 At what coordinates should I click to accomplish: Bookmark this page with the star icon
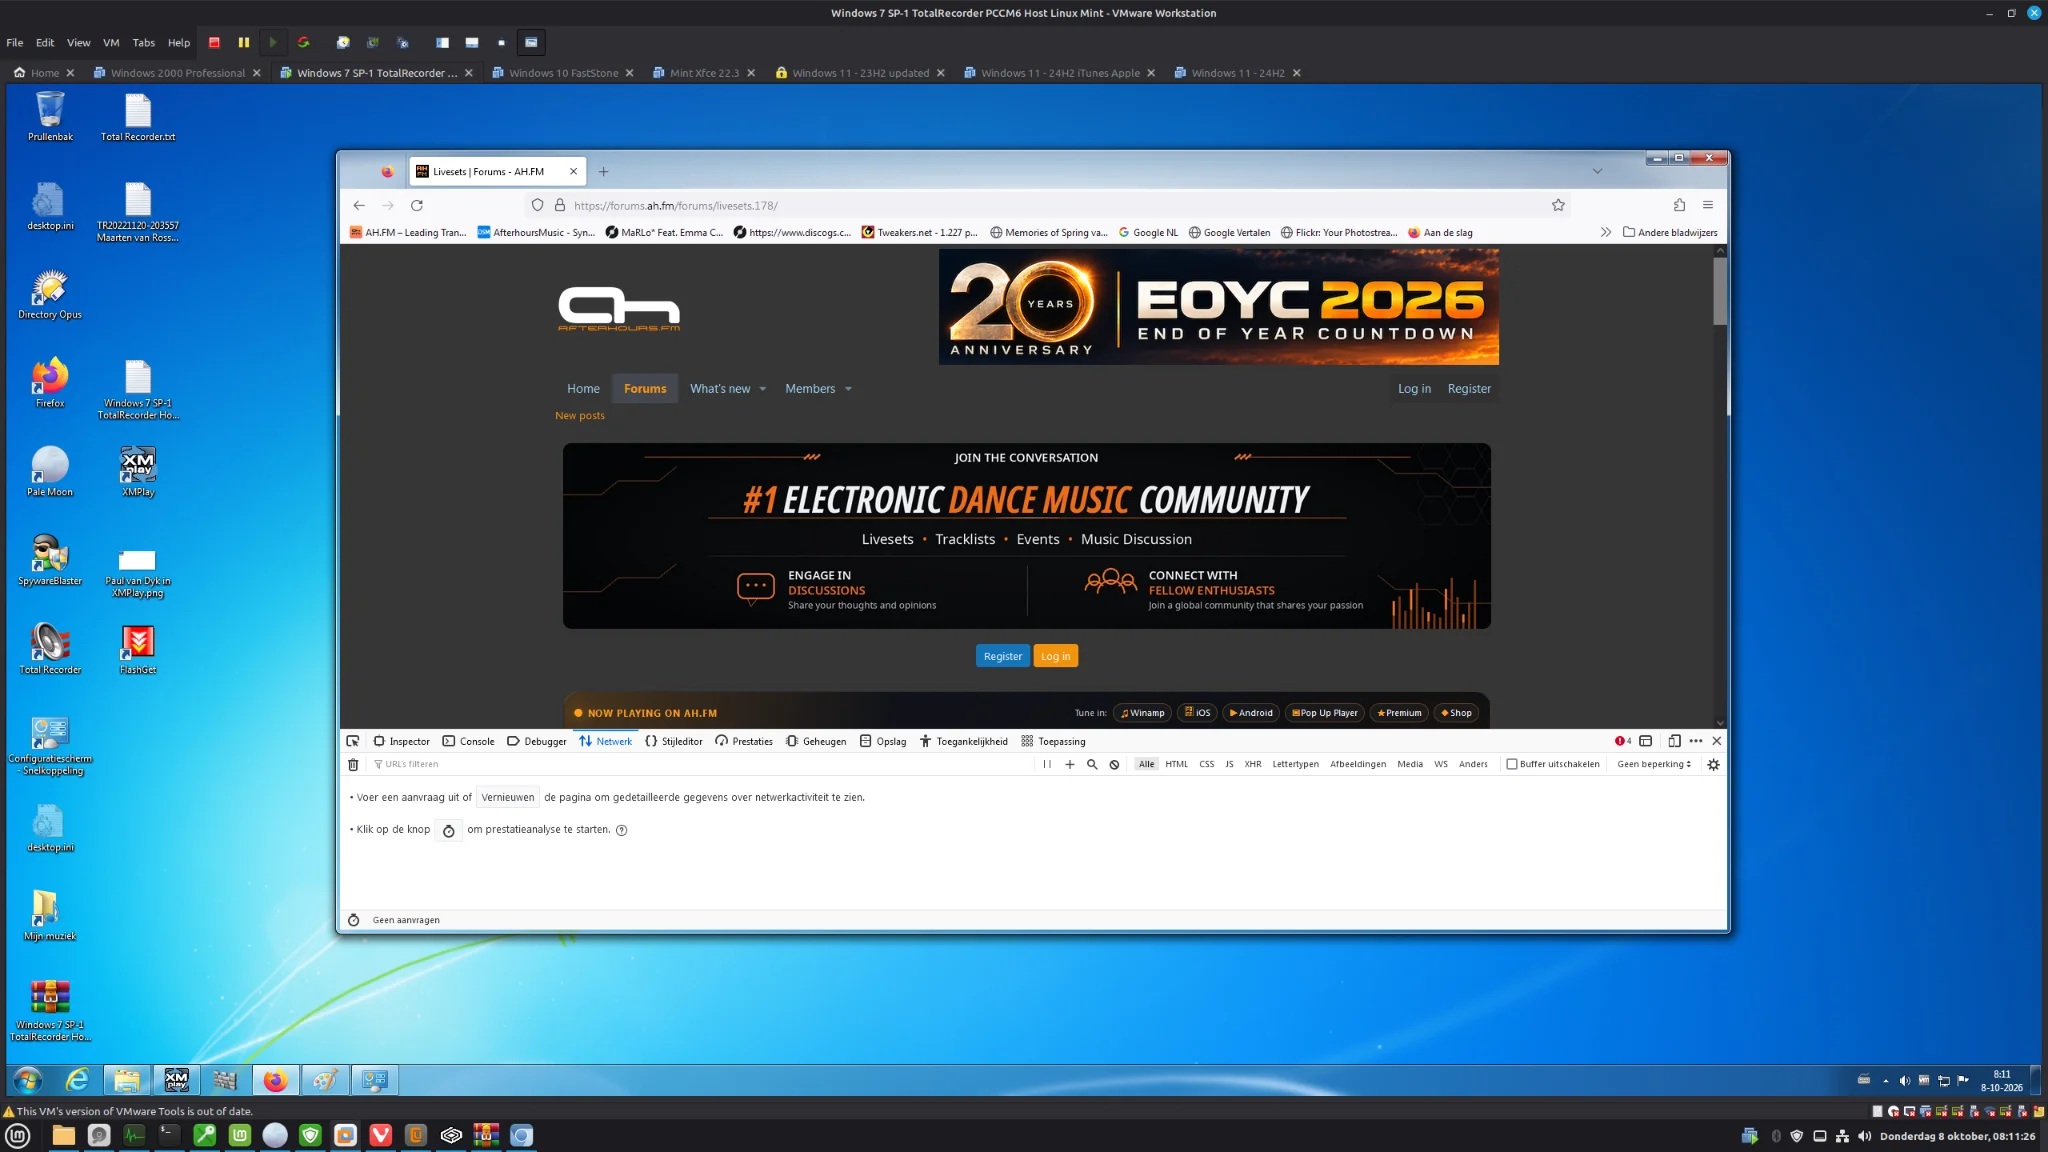[x=1558, y=205]
